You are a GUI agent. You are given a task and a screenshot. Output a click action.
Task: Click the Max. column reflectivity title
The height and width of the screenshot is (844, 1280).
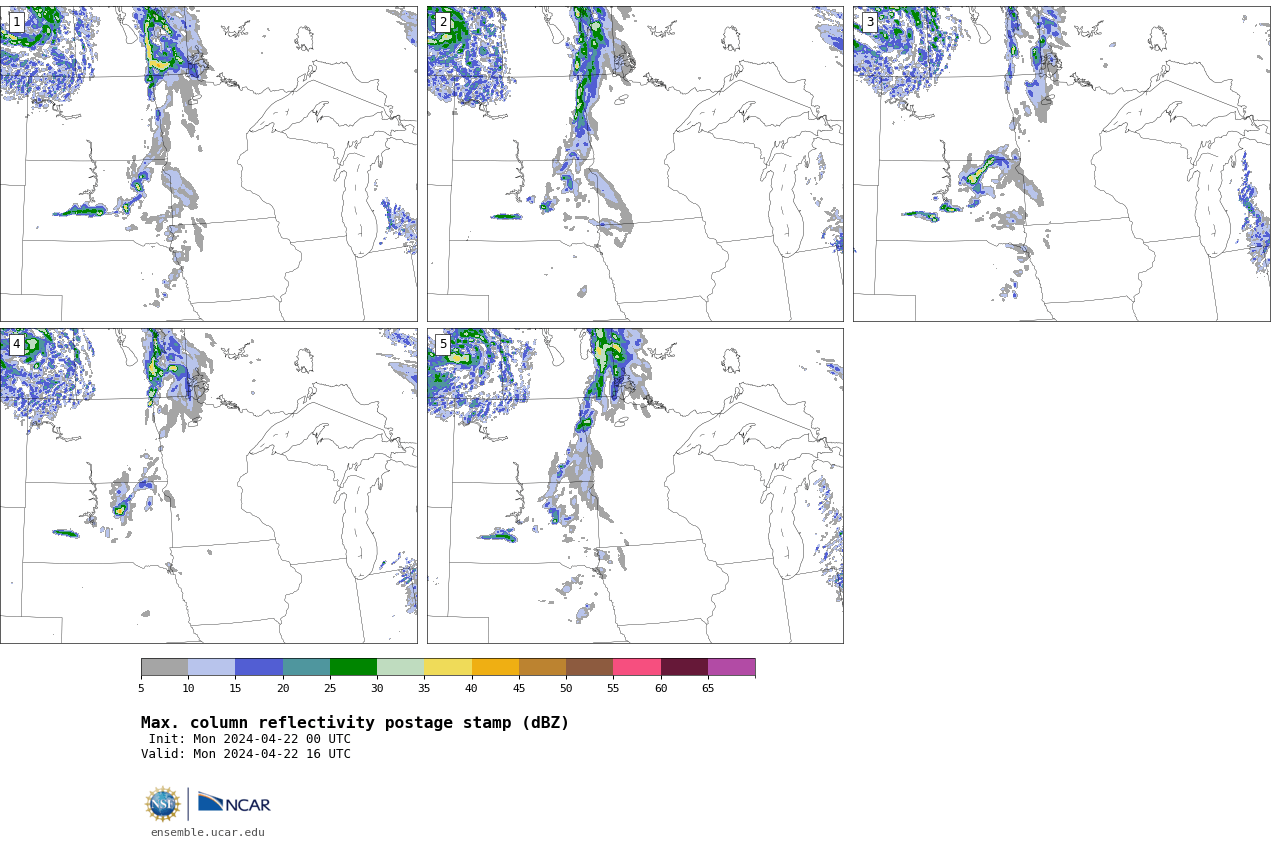[355, 723]
